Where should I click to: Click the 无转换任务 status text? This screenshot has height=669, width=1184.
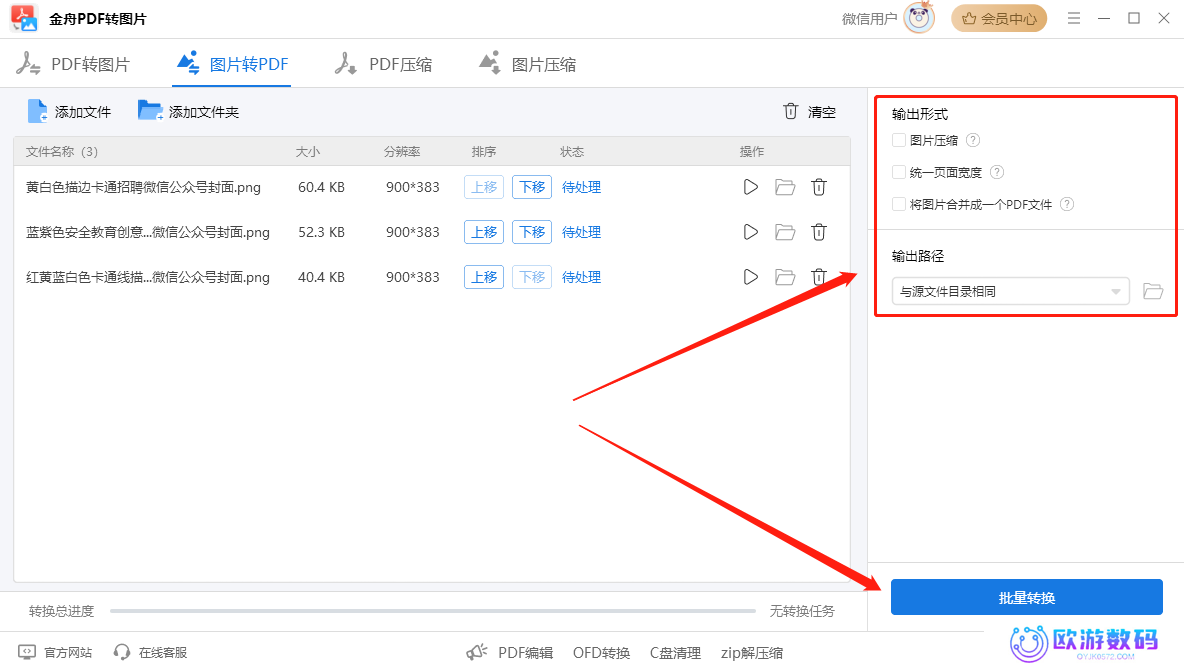[x=802, y=611]
